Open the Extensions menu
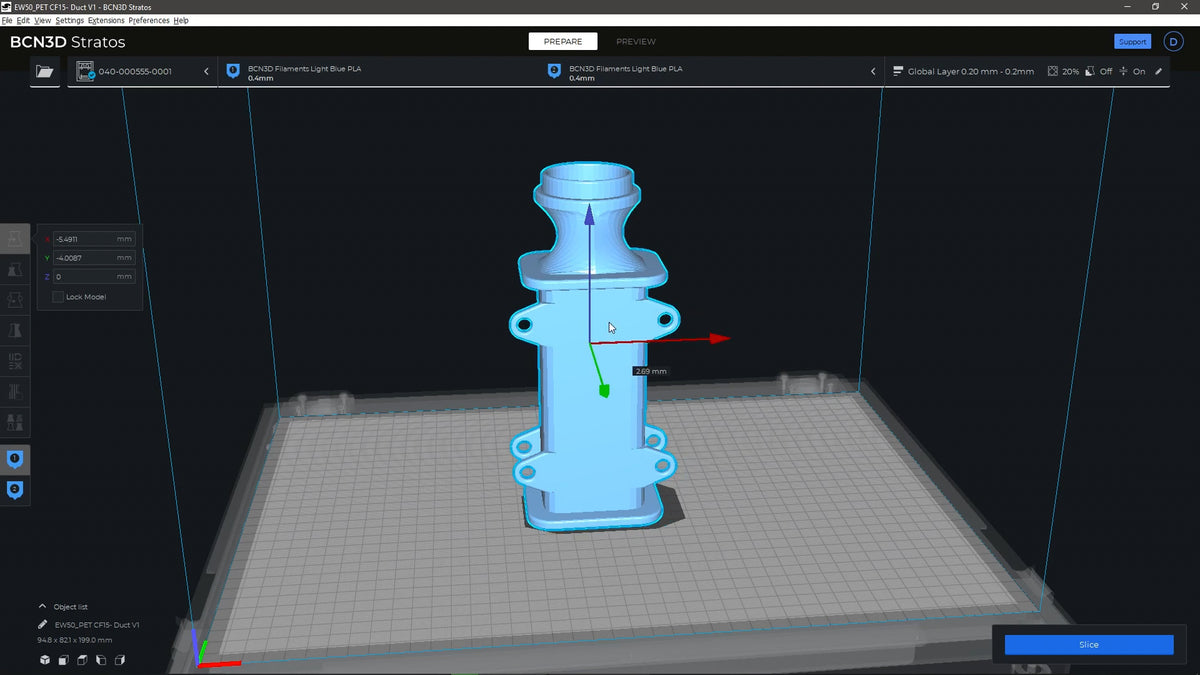Image resolution: width=1200 pixels, height=675 pixels. (x=105, y=19)
